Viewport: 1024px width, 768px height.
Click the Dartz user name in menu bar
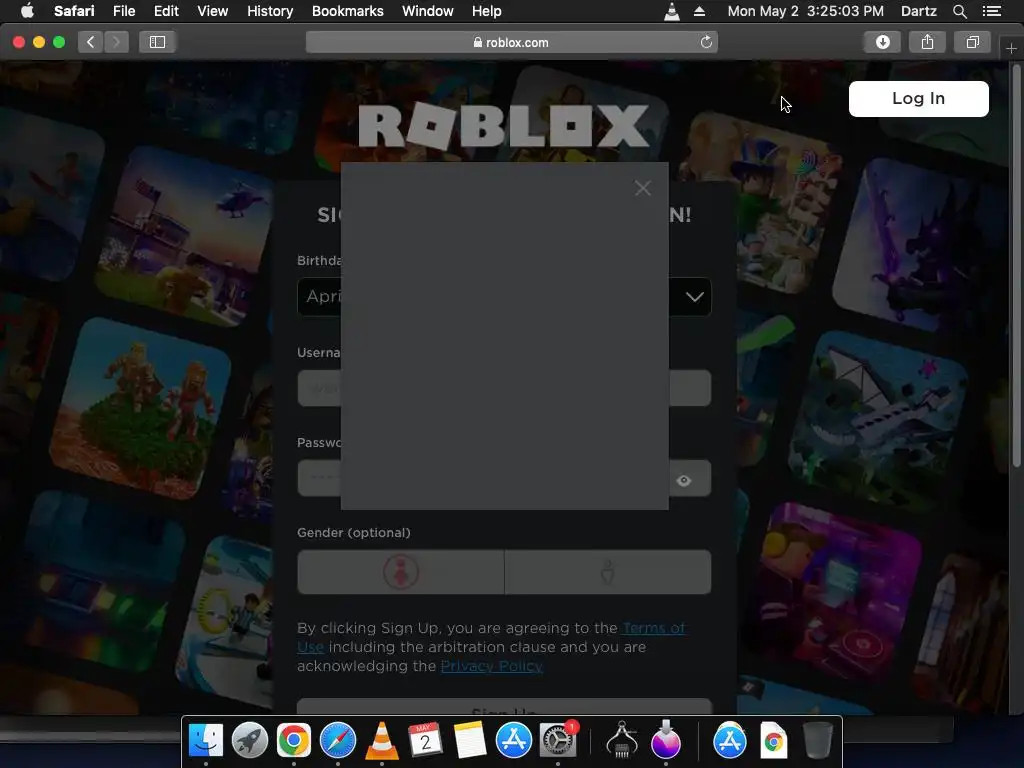[918, 11]
